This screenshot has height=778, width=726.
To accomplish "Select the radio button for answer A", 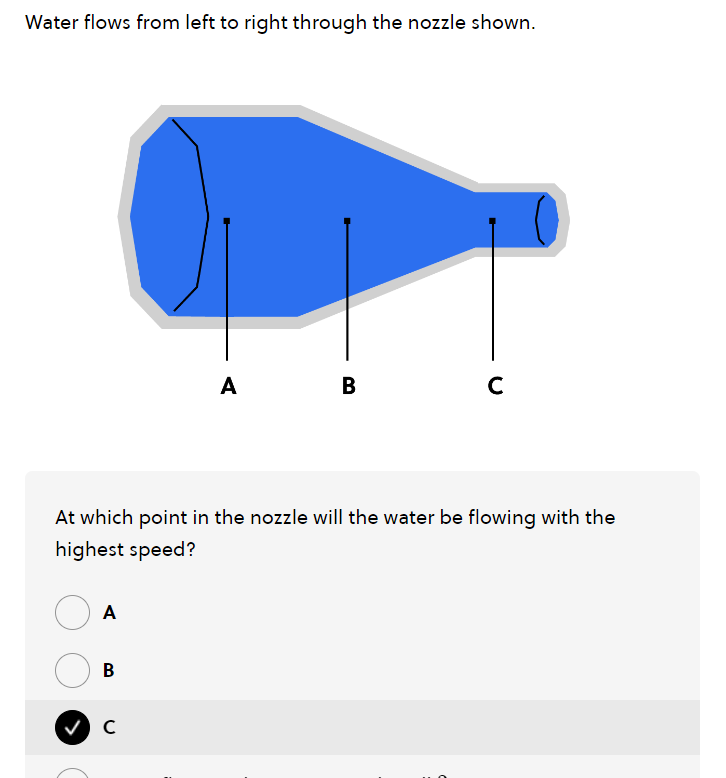I will [x=72, y=612].
